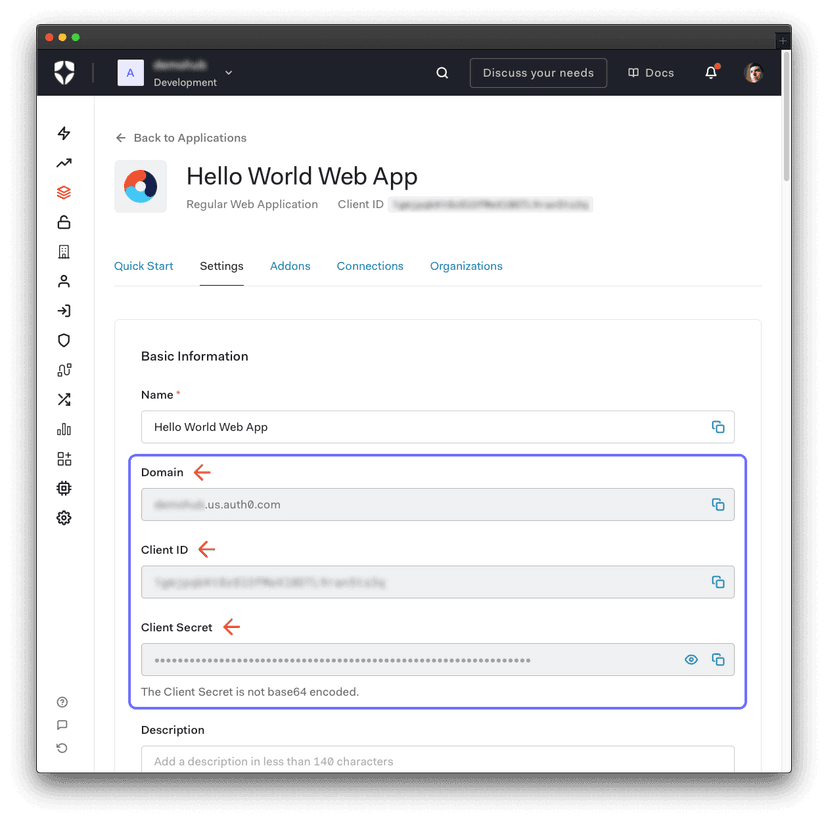The width and height of the screenshot is (828, 821).
Task: Open the Marketplace icon in the sidebar
Action: [63, 458]
